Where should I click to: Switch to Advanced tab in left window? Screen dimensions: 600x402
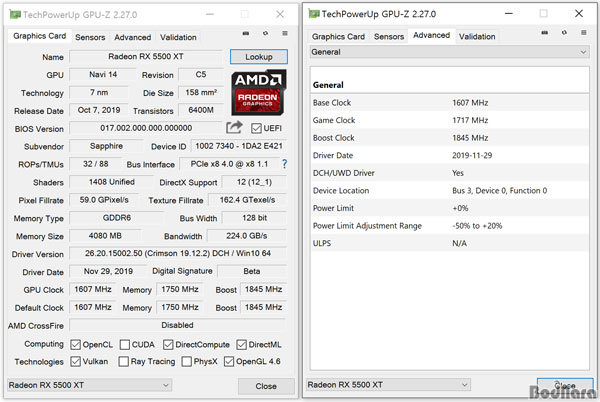tap(133, 37)
